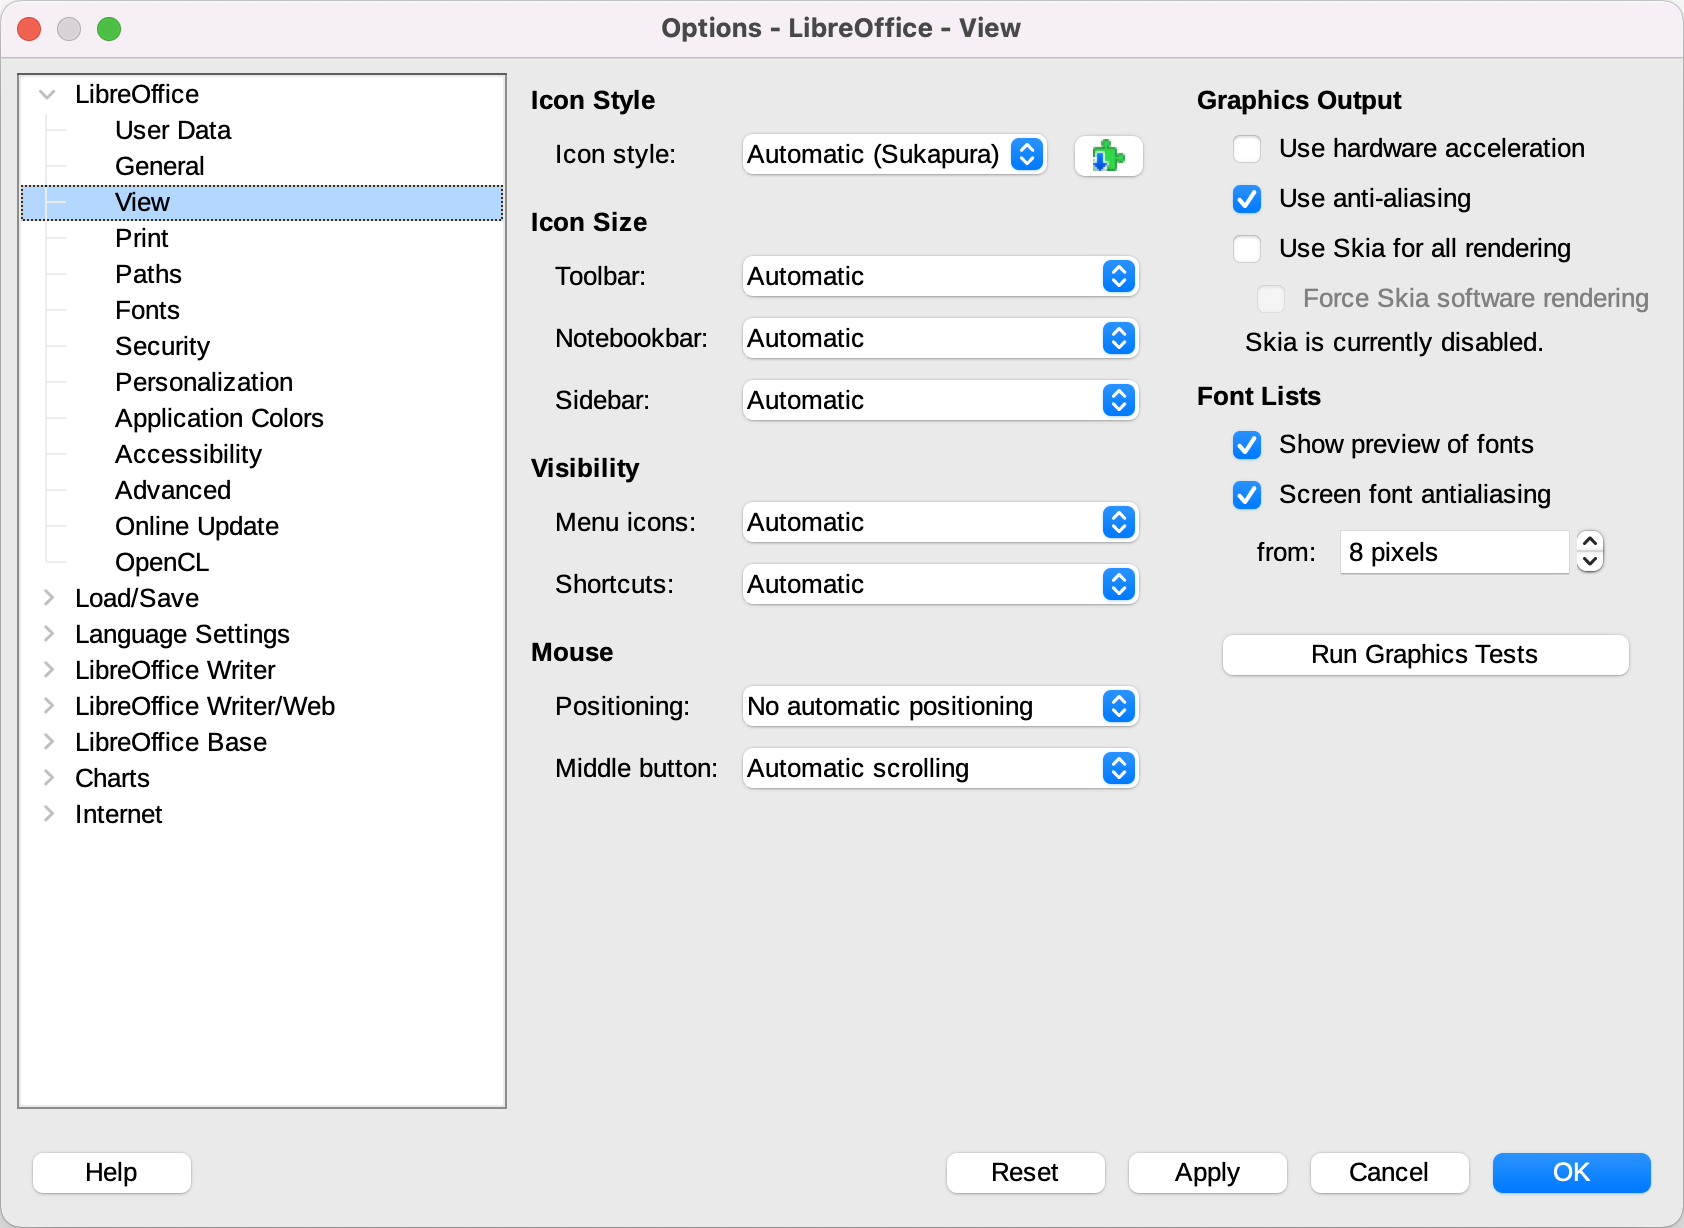1684x1228 pixels.
Task: Expand the LibreOffice Writer section
Action: (48, 670)
